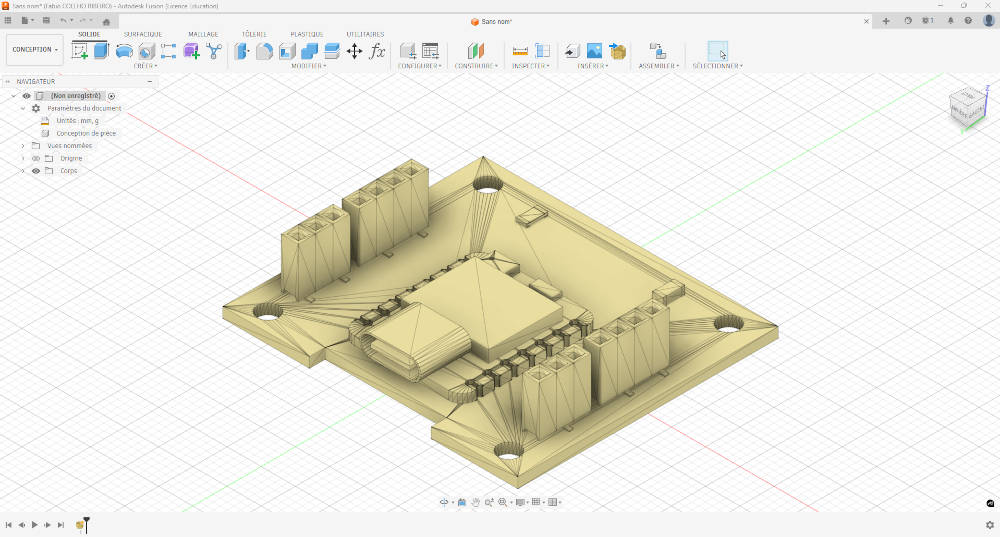Viewport: 1000px width, 537px height.
Task: Select the Extrude tool icon
Action: 101,50
